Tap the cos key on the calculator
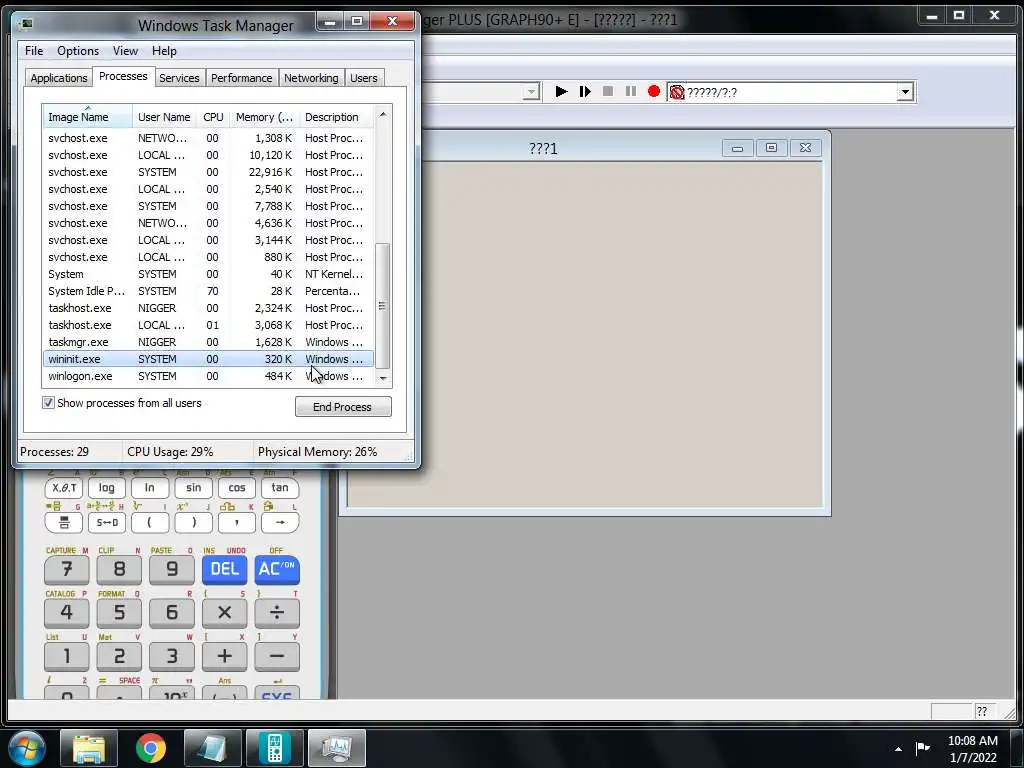Image resolution: width=1024 pixels, height=768 pixels. pyautogui.click(x=236, y=488)
